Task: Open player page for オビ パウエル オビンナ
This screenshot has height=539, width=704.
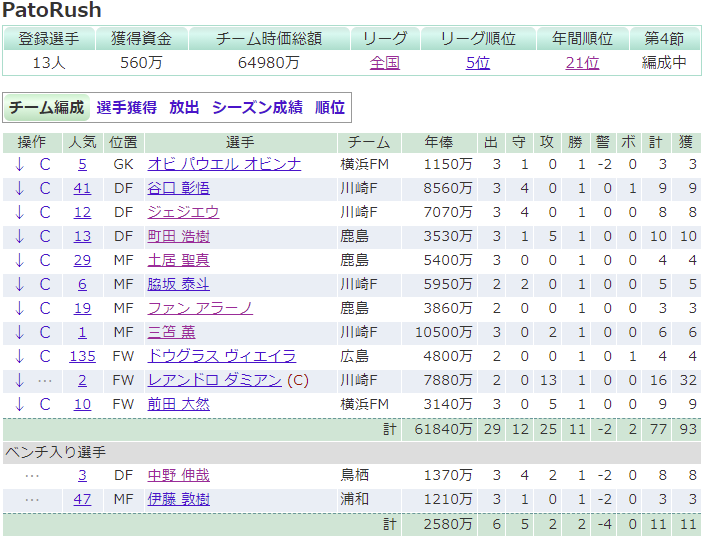Action: coord(224,164)
